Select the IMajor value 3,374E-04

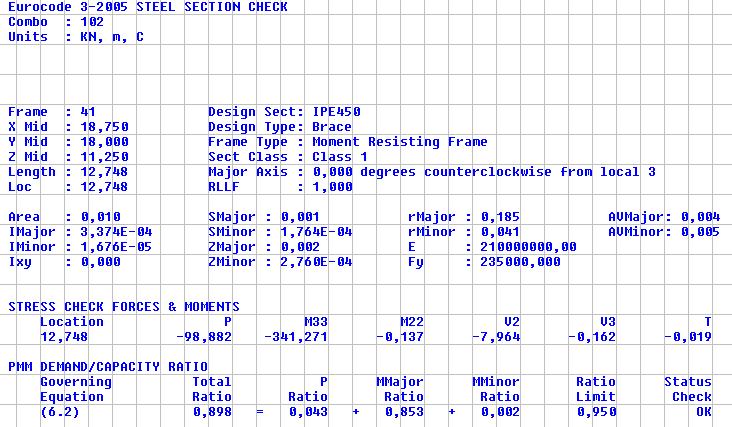[x=116, y=232]
